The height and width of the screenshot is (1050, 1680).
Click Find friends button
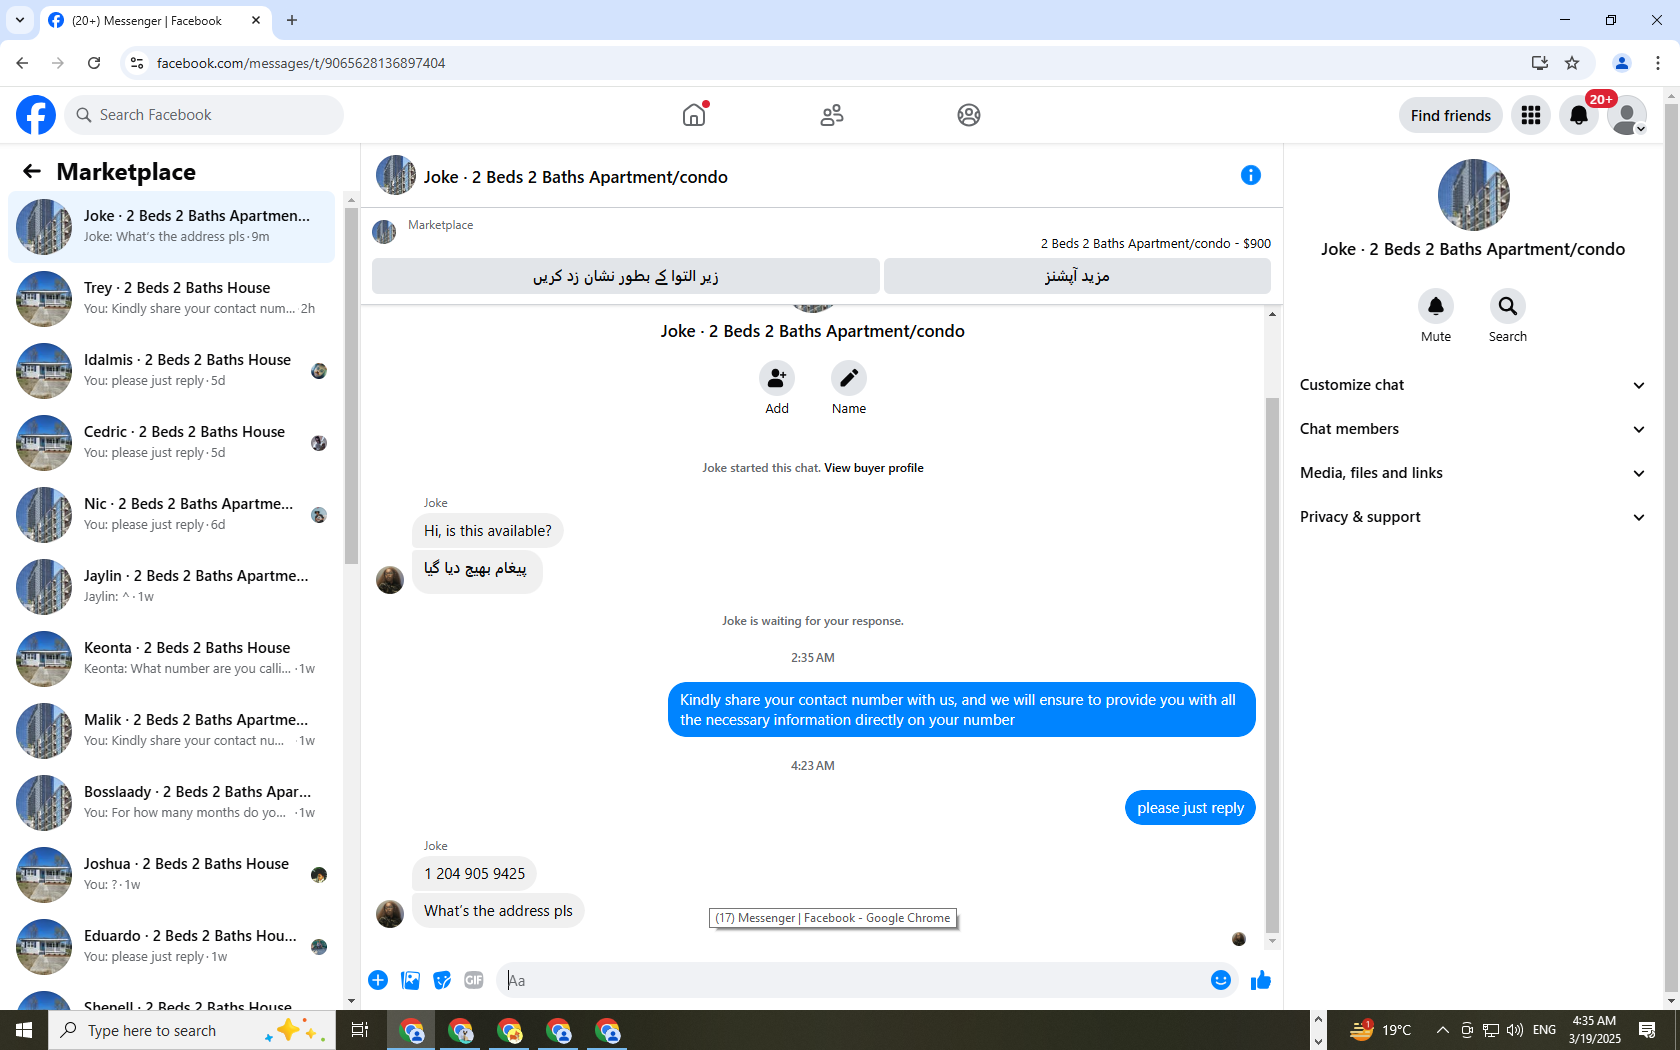[x=1451, y=115]
